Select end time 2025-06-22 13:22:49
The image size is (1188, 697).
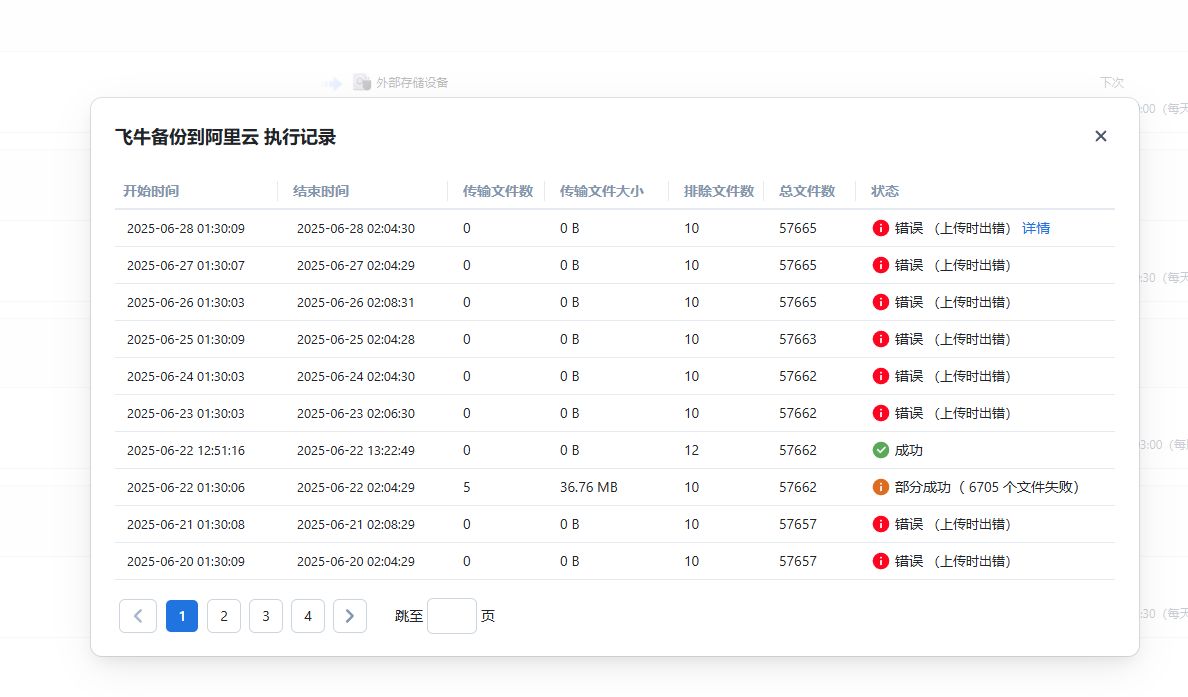pos(355,450)
